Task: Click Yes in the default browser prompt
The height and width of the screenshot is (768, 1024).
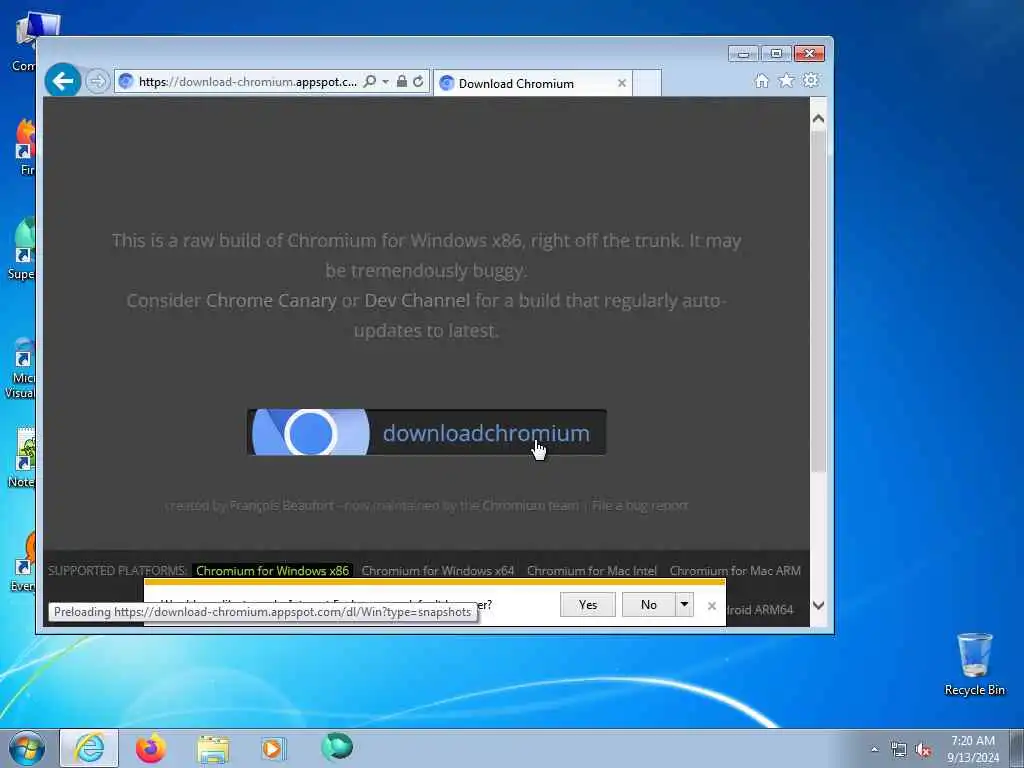Action: coord(588,605)
